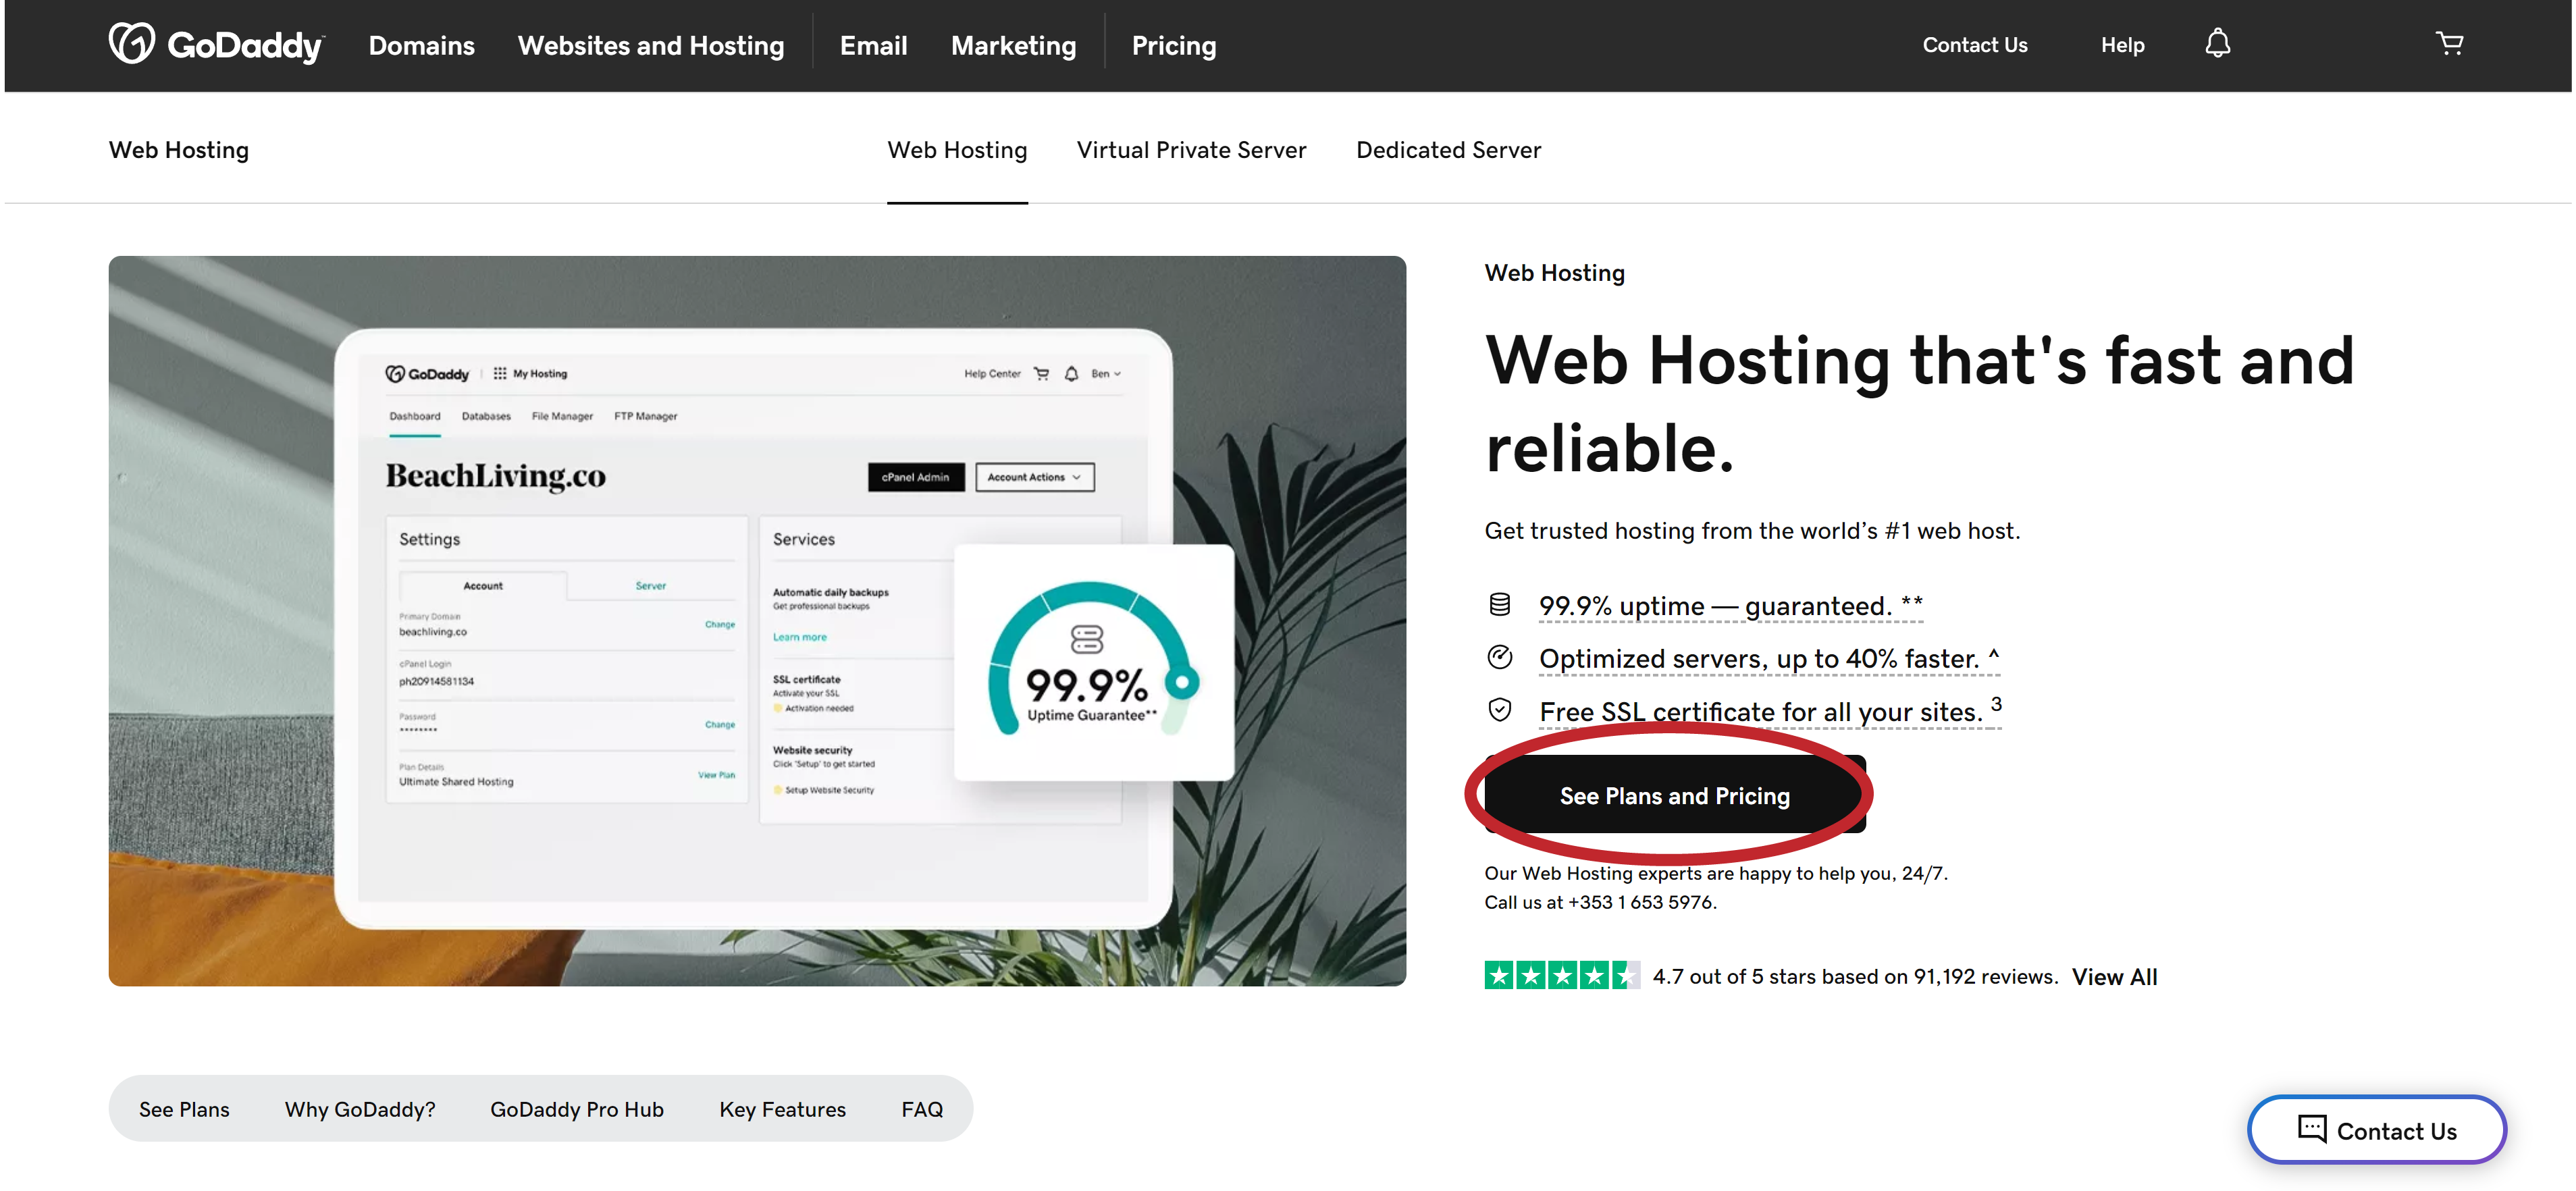Click the Web Hosting breadcrumb title at left
The image size is (2576, 1191).
pos(179,150)
